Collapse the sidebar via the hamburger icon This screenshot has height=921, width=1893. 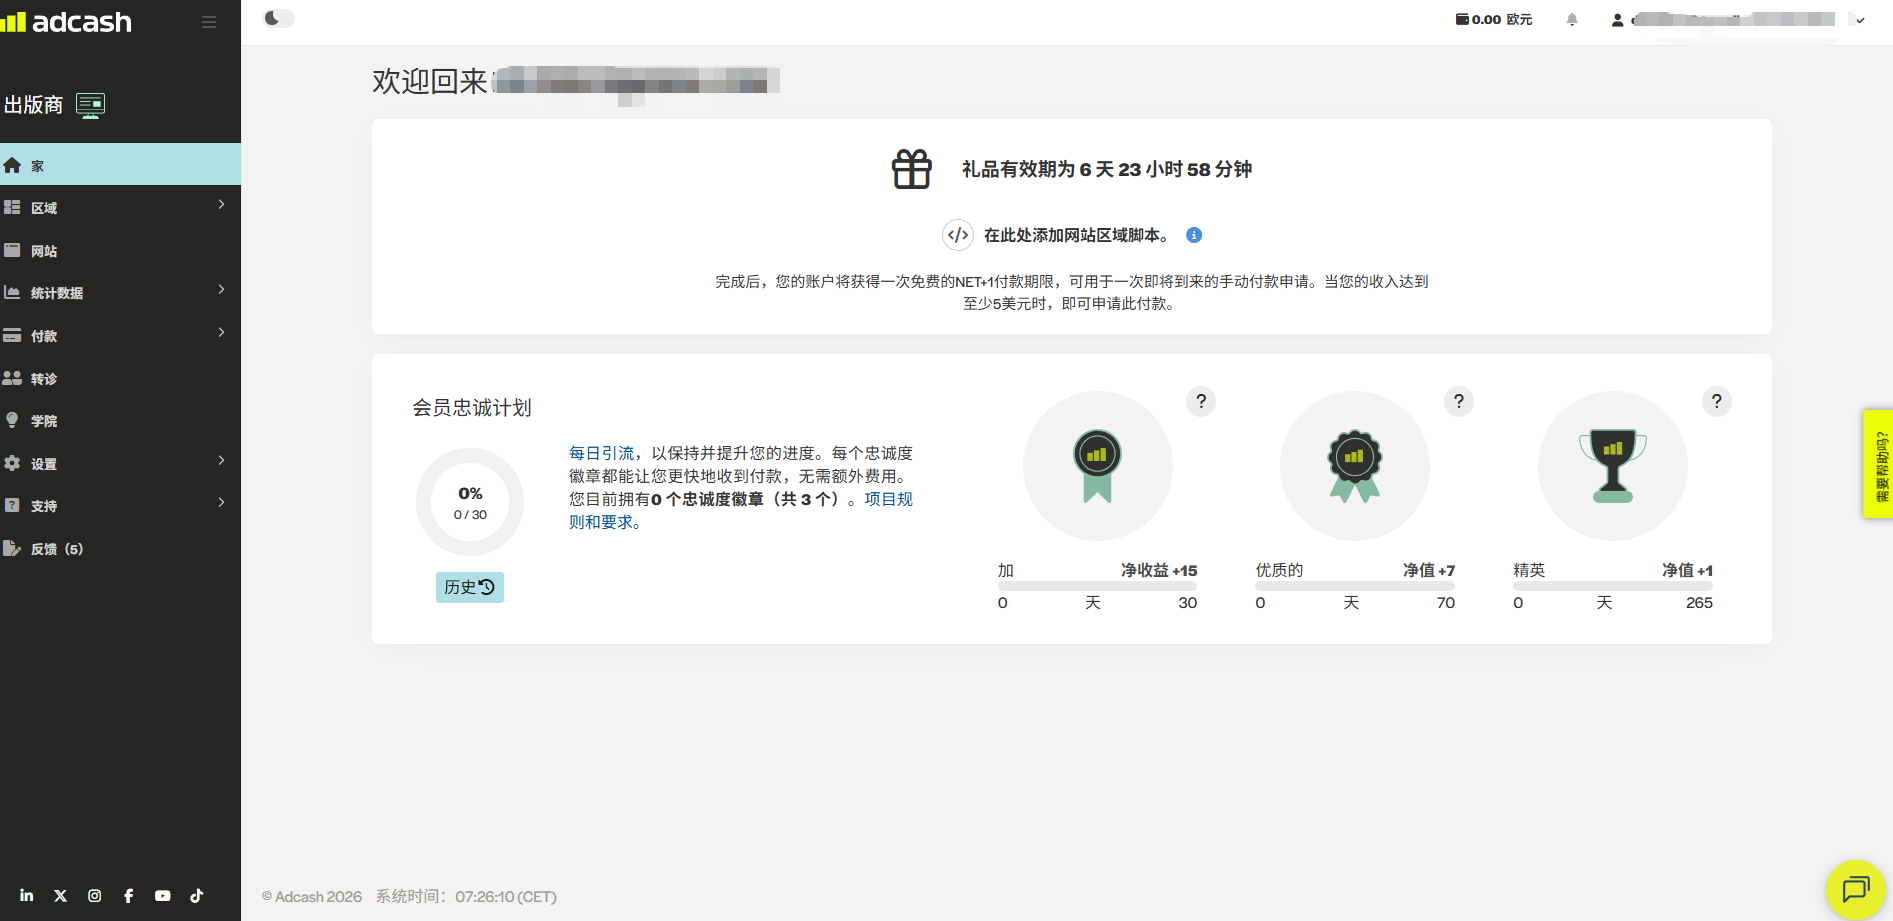coord(209,21)
